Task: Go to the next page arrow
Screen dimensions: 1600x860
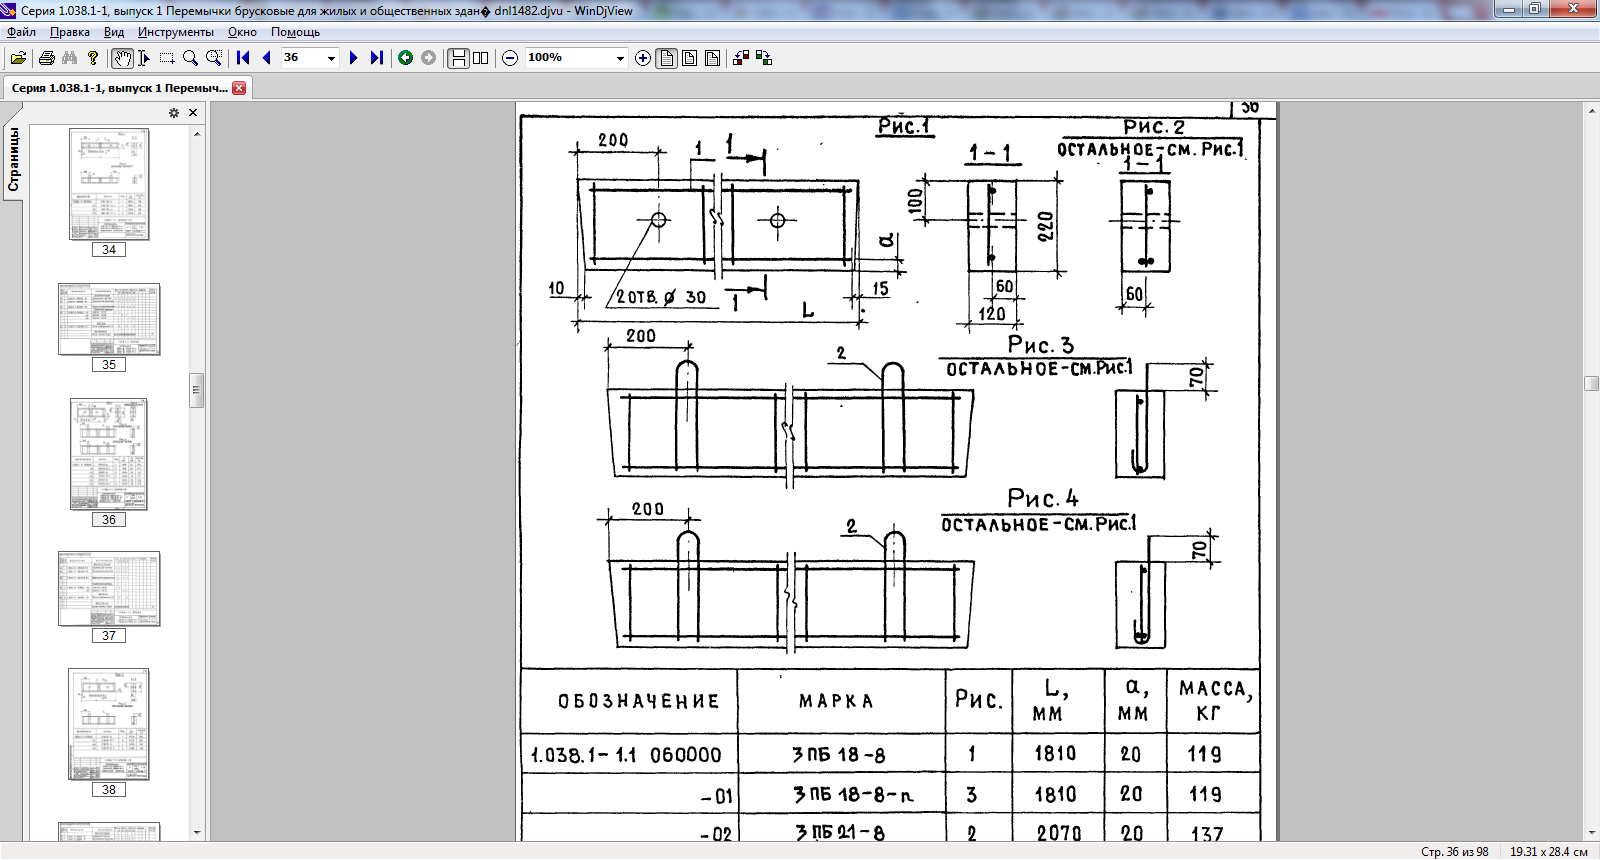Action: (x=353, y=58)
